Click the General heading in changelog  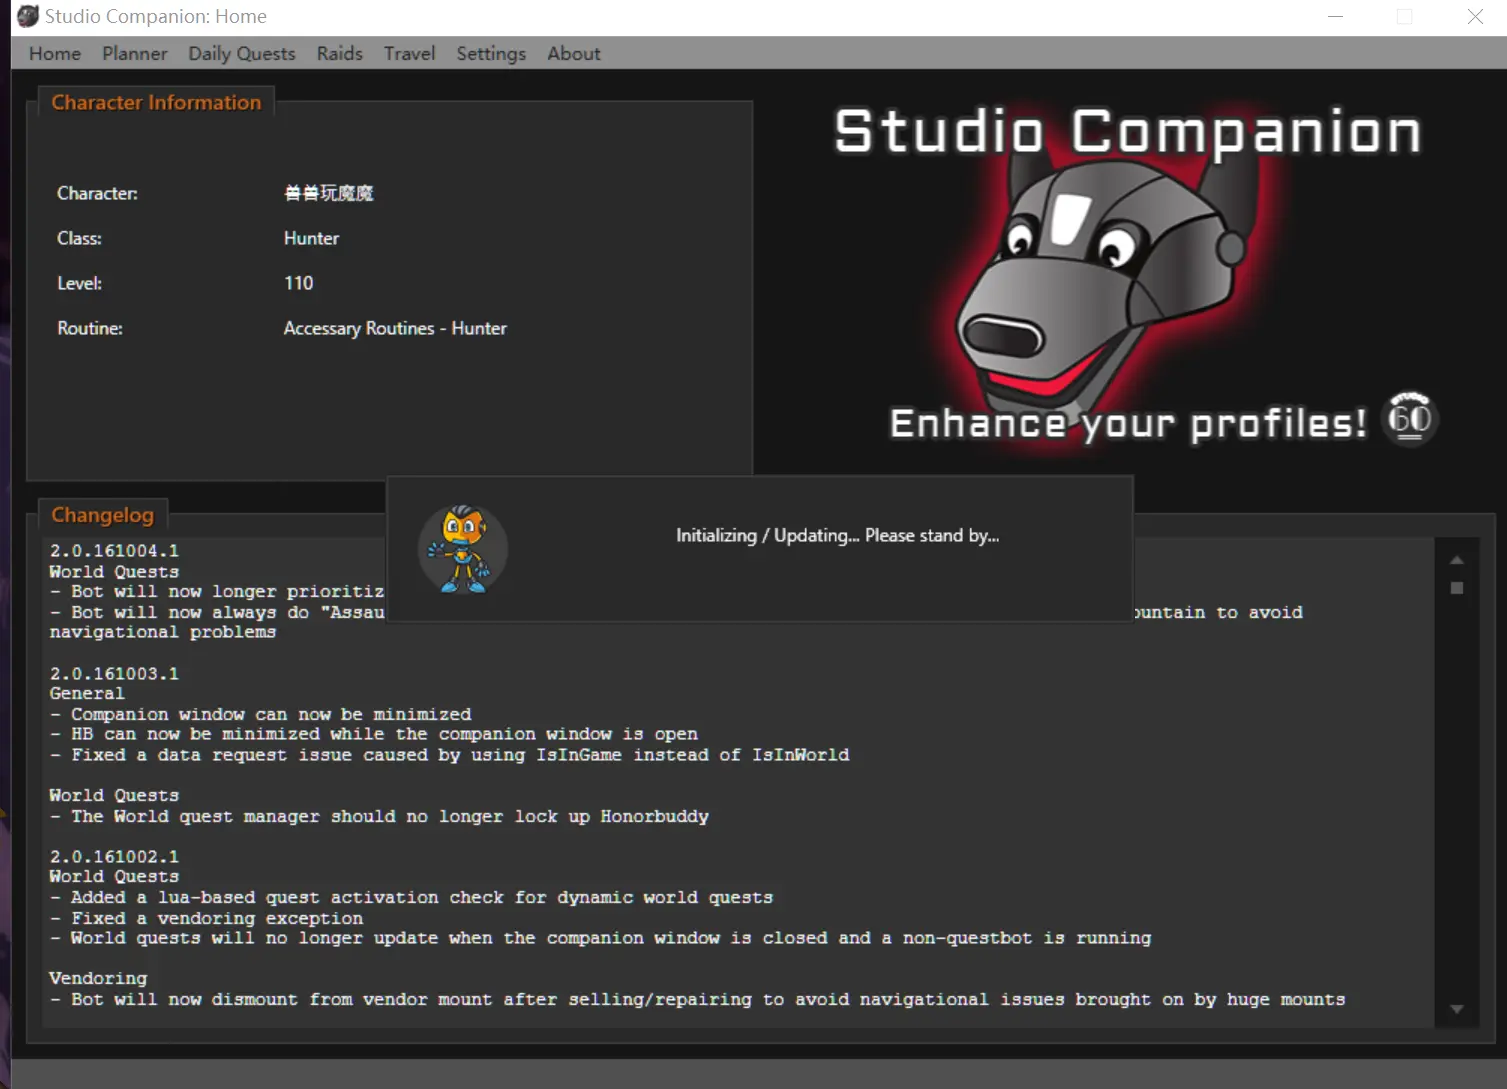tap(87, 693)
